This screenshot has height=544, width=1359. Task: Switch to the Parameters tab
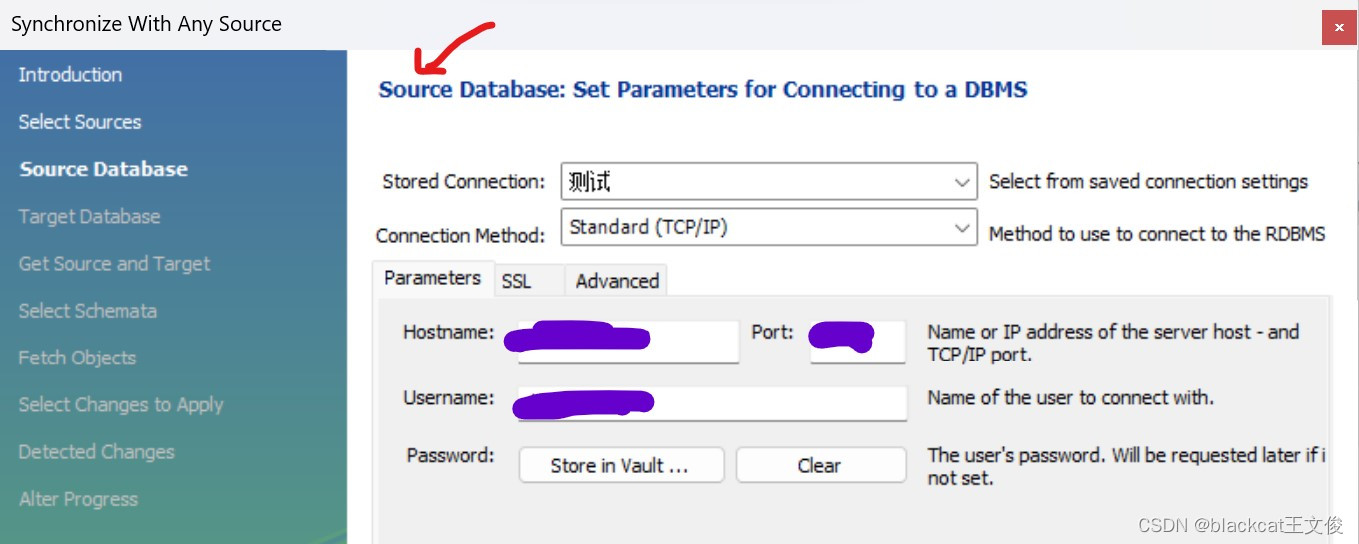pyautogui.click(x=432, y=279)
